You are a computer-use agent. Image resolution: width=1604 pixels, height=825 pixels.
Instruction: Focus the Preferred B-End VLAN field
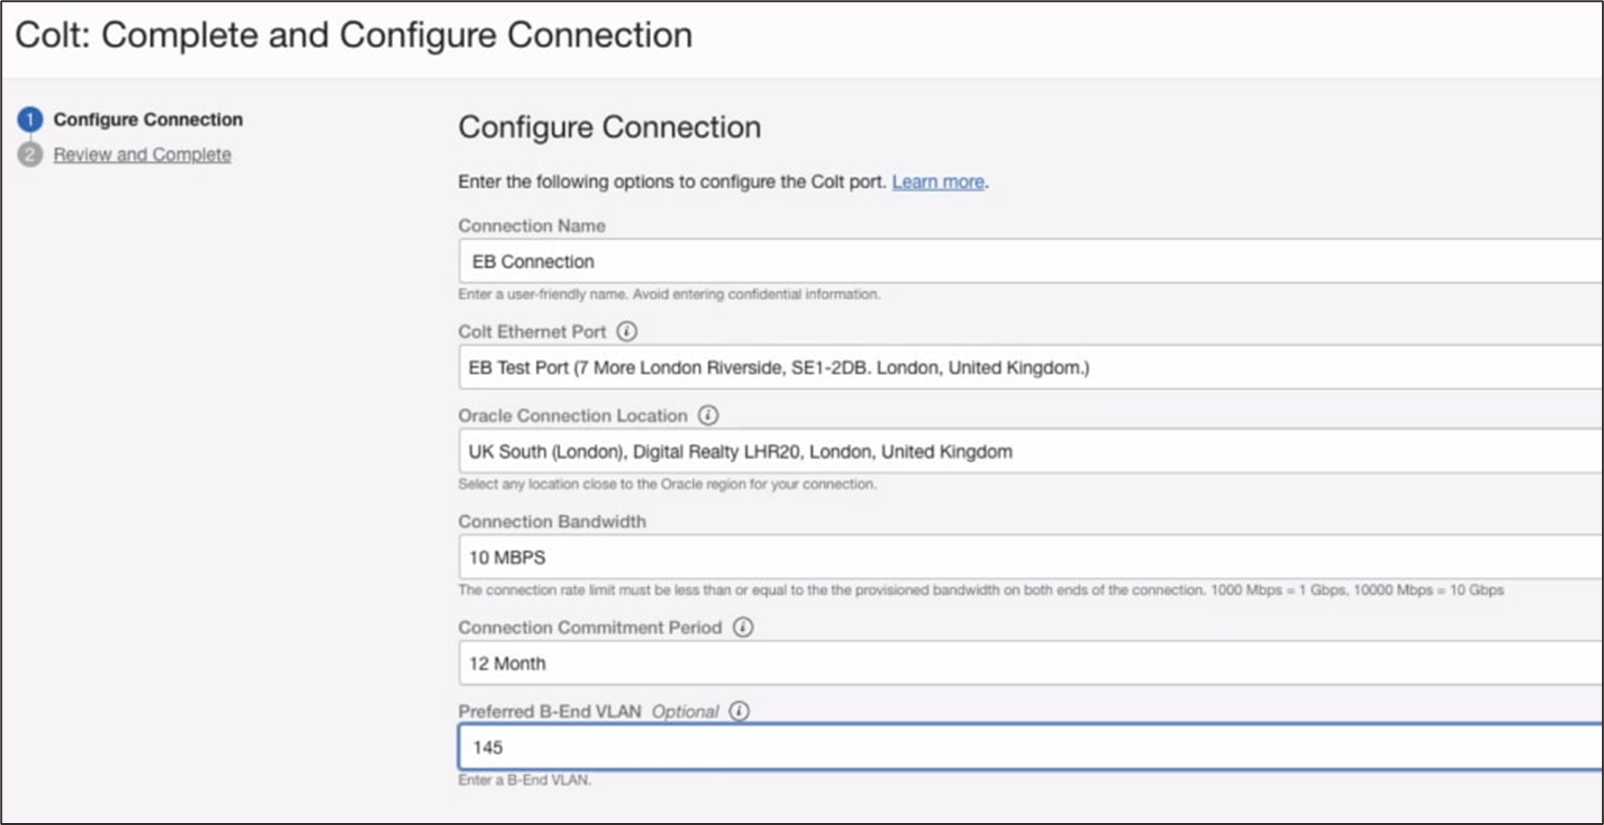[x=1031, y=747]
